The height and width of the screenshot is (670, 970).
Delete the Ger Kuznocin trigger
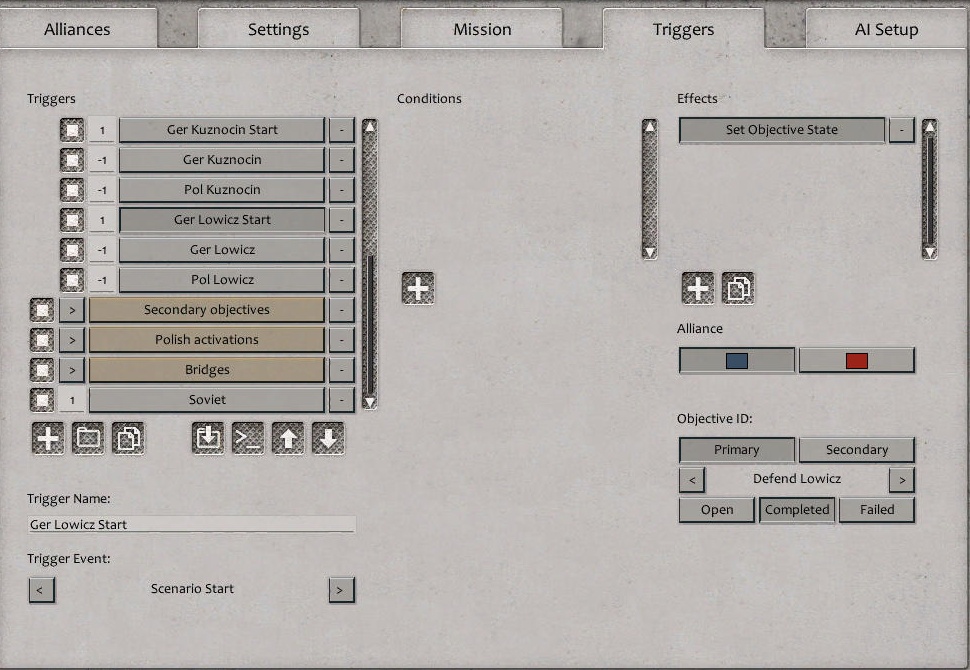point(341,160)
